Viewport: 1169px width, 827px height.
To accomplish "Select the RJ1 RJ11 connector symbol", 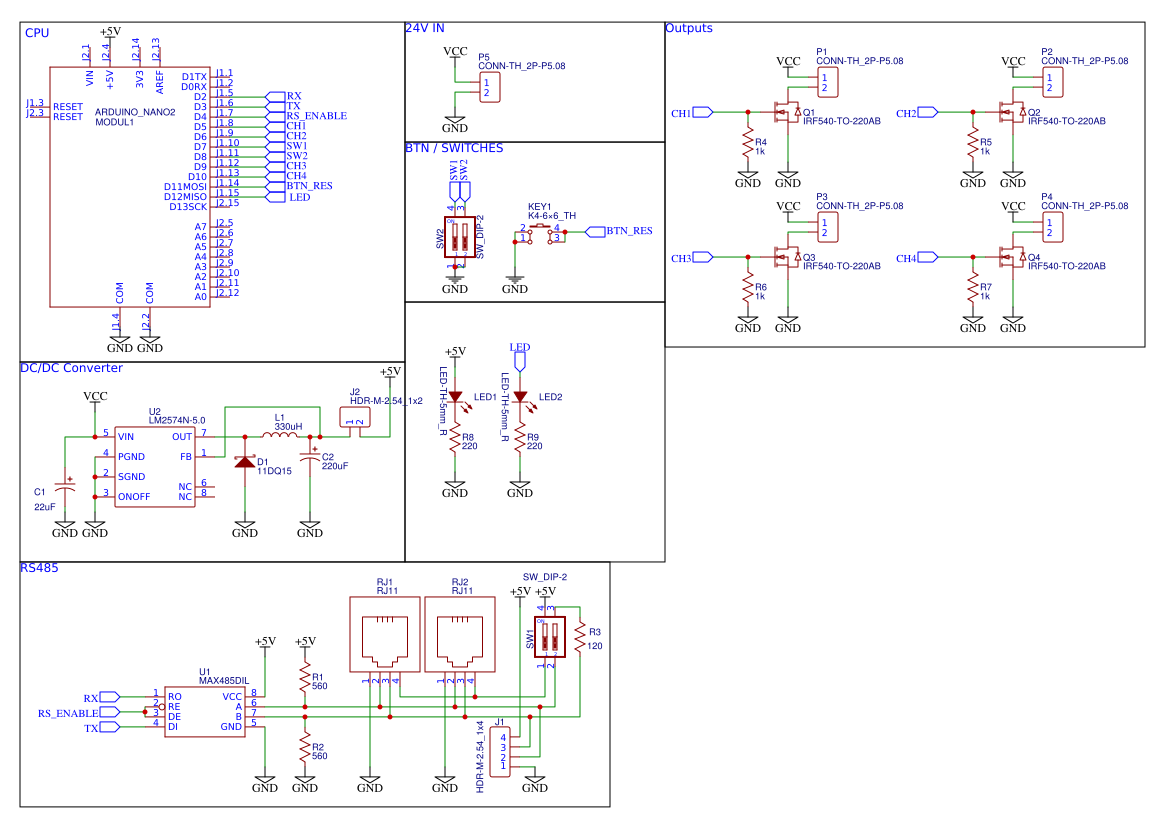I will click(385, 634).
